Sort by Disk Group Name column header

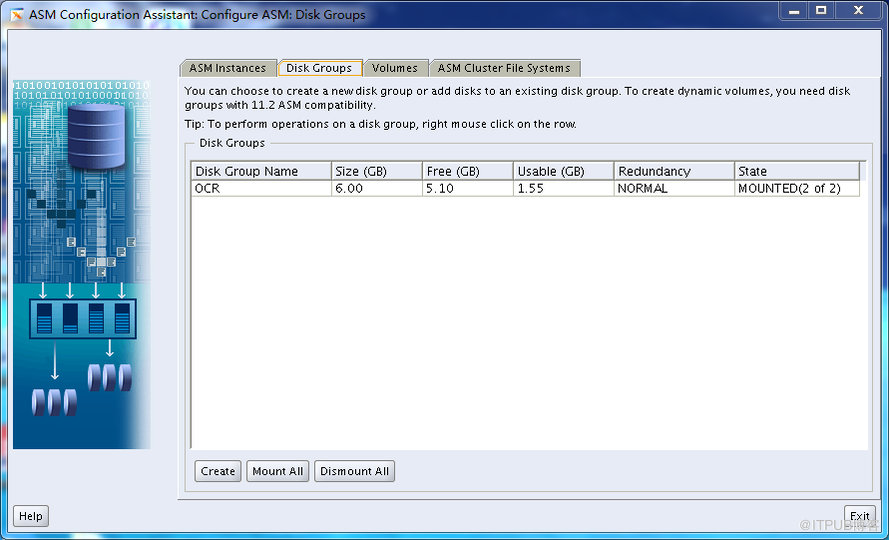[260, 171]
